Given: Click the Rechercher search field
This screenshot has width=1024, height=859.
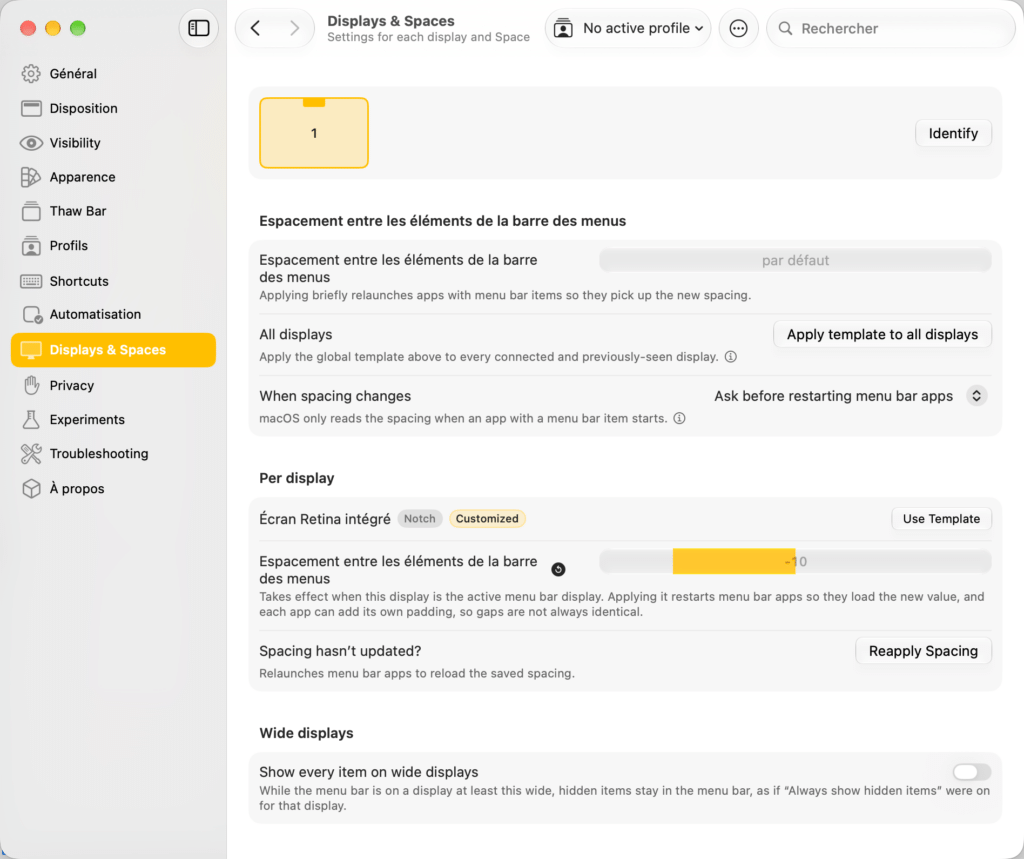Looking at the screenshot, I should (891, 28).
